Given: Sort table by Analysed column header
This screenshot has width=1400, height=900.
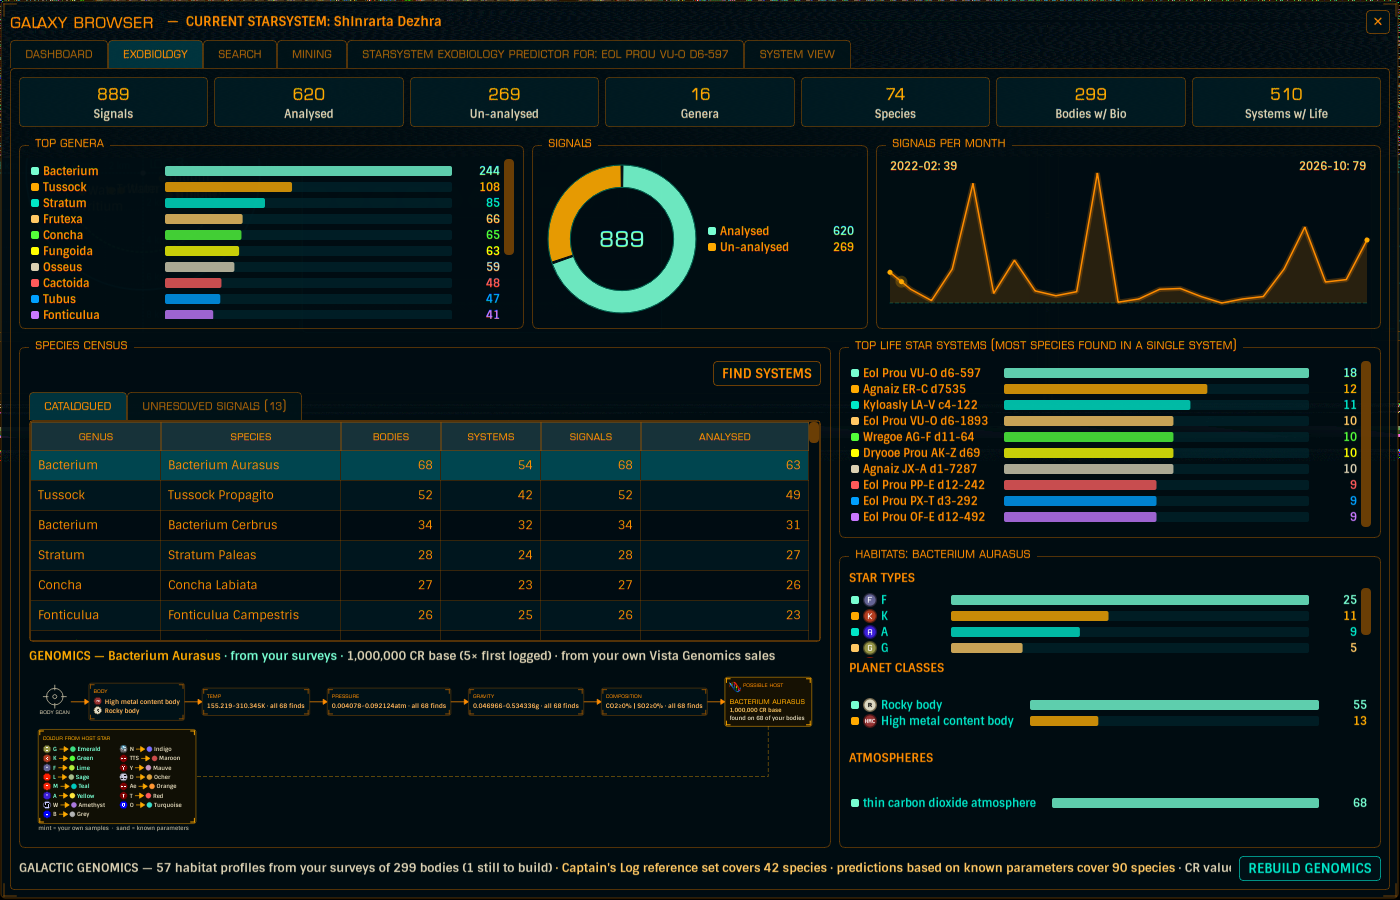Looking at the screenshot, I should tap(725, 437).
